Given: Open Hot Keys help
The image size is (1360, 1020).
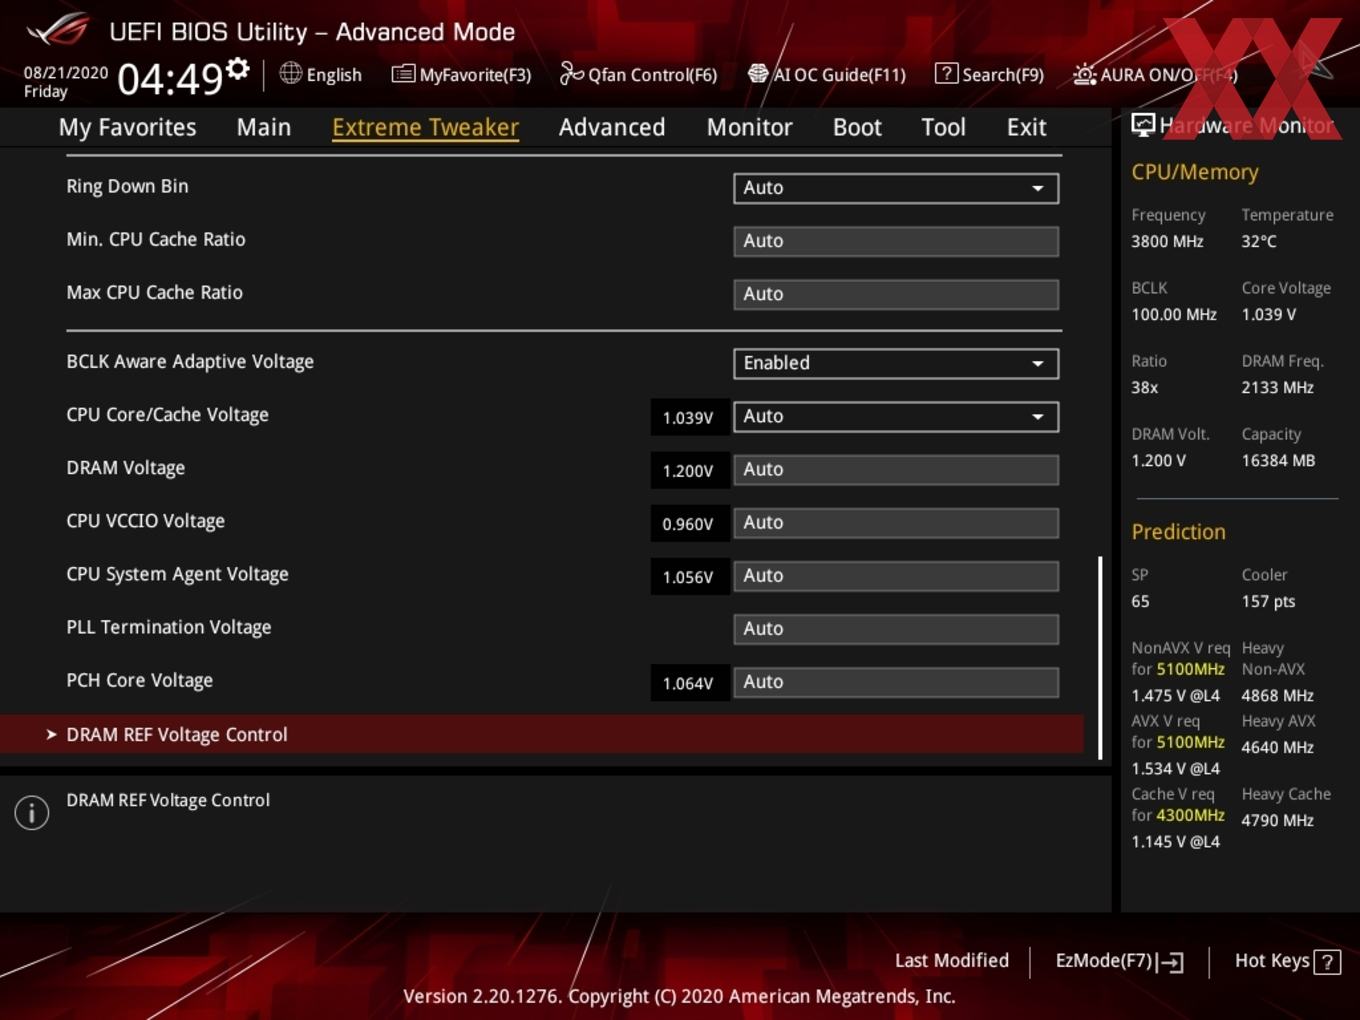Looking at the screenshot, I should (1287, 961).
